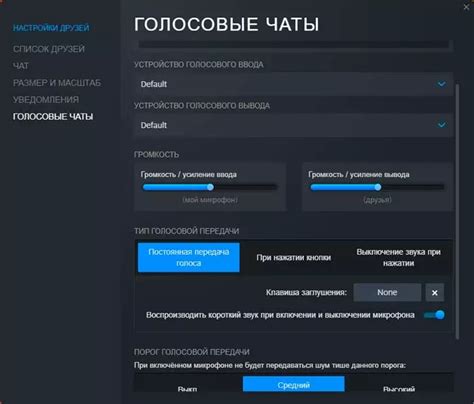Click Устройство голосового ввода label
This screenshot has height=404, width=474.
[199, 65]
